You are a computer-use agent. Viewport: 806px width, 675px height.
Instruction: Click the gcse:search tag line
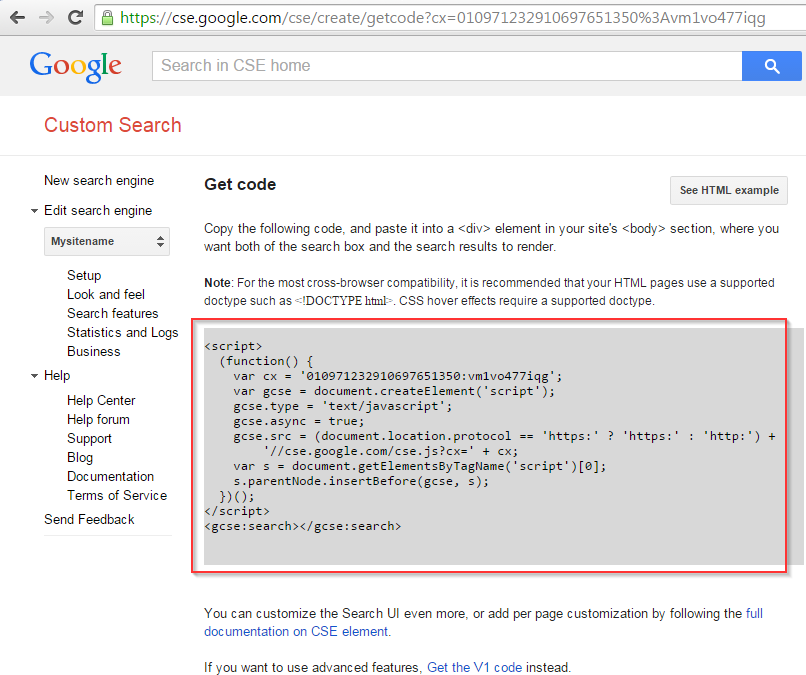[302, 526]
